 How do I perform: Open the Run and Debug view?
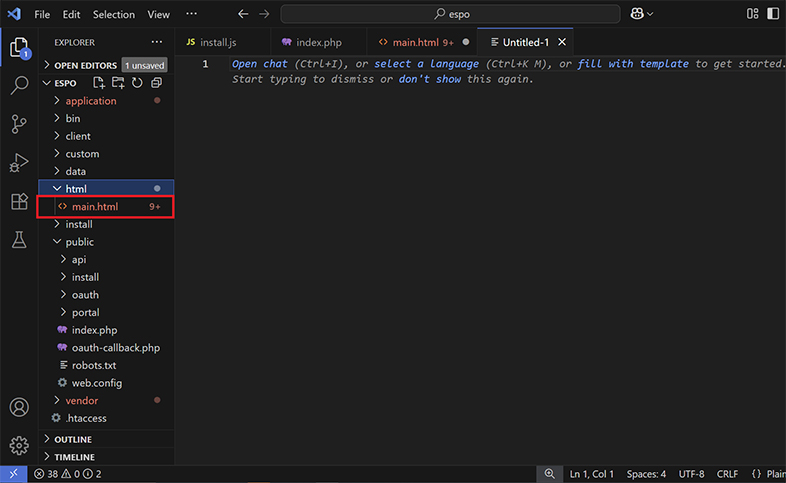point(19,163)
